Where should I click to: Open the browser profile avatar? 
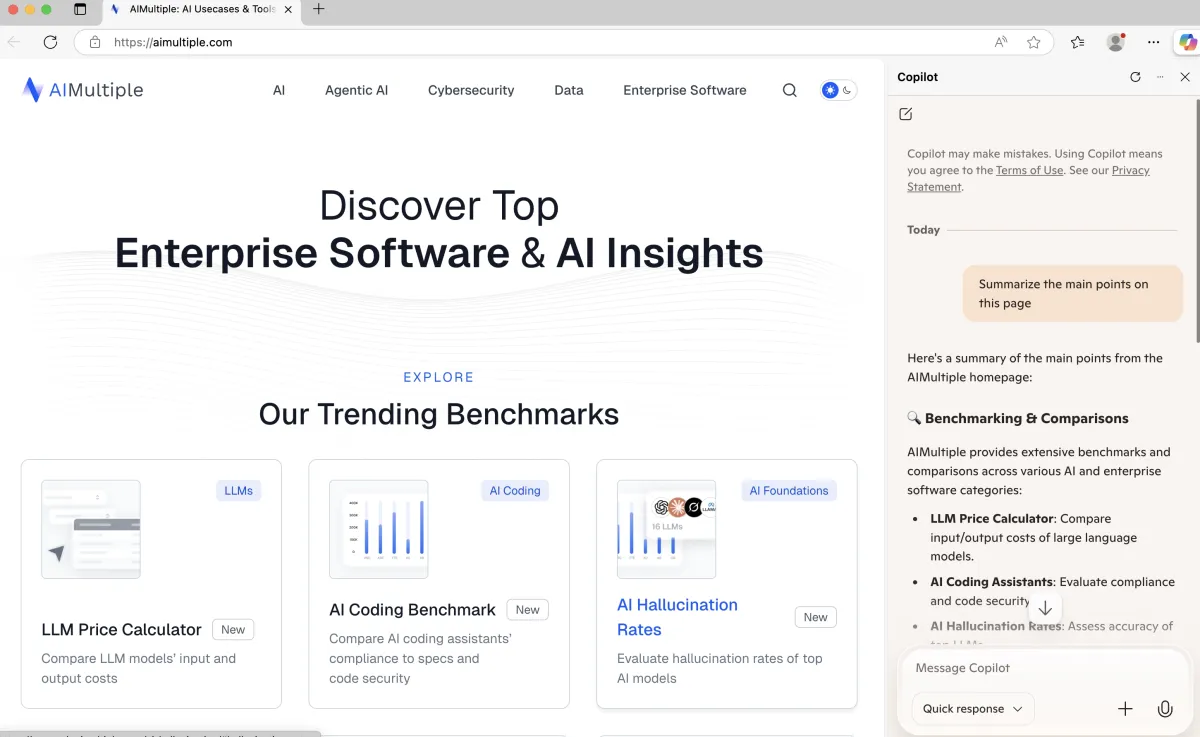(1116, 42)
